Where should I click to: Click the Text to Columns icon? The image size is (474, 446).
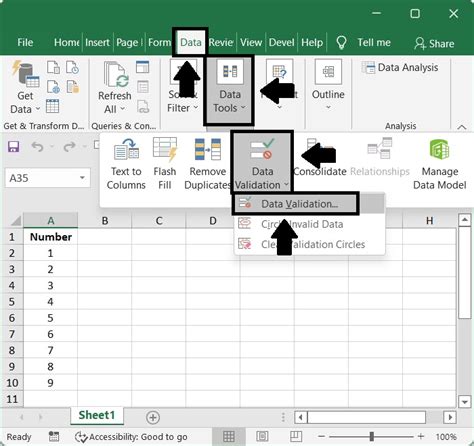(126, 149)
